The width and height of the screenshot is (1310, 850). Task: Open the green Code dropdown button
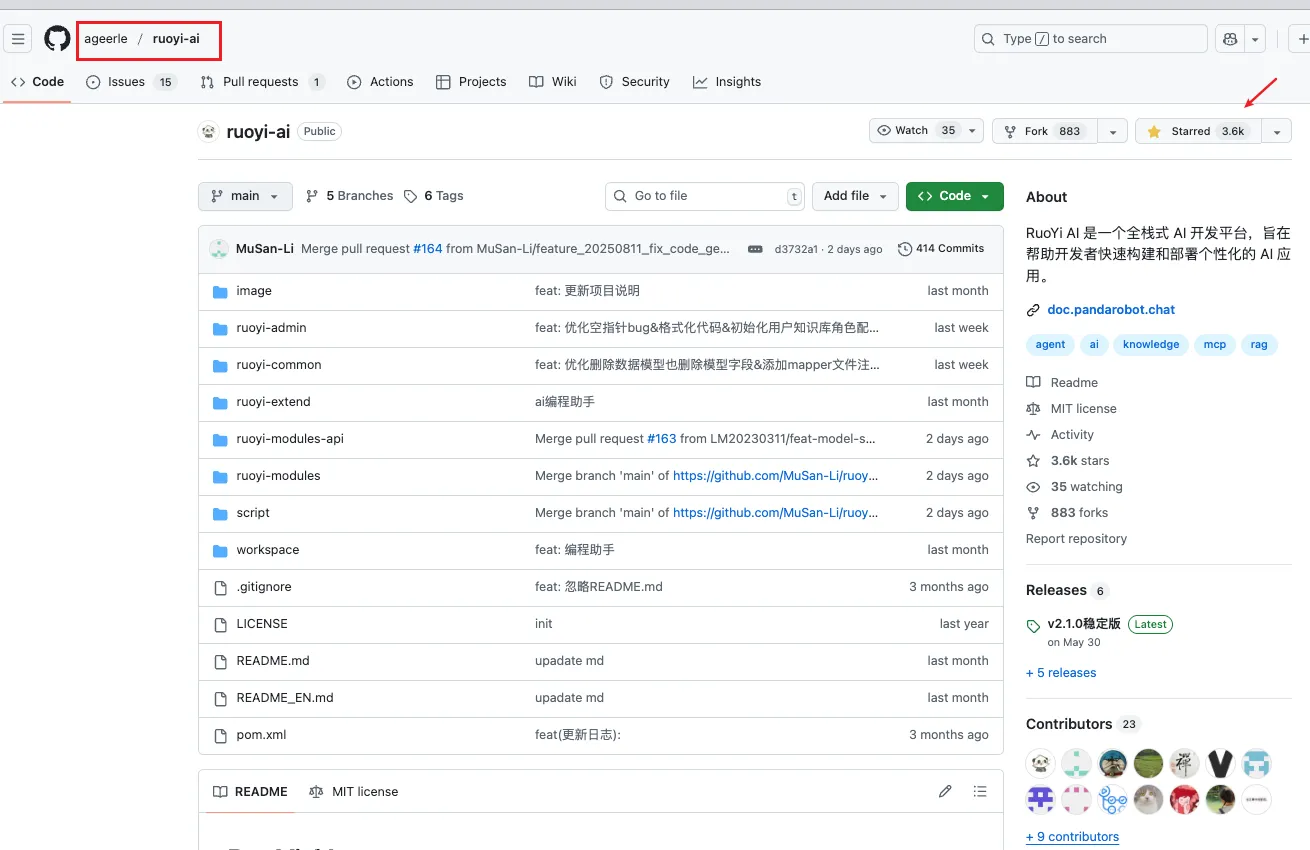point(954,196)
